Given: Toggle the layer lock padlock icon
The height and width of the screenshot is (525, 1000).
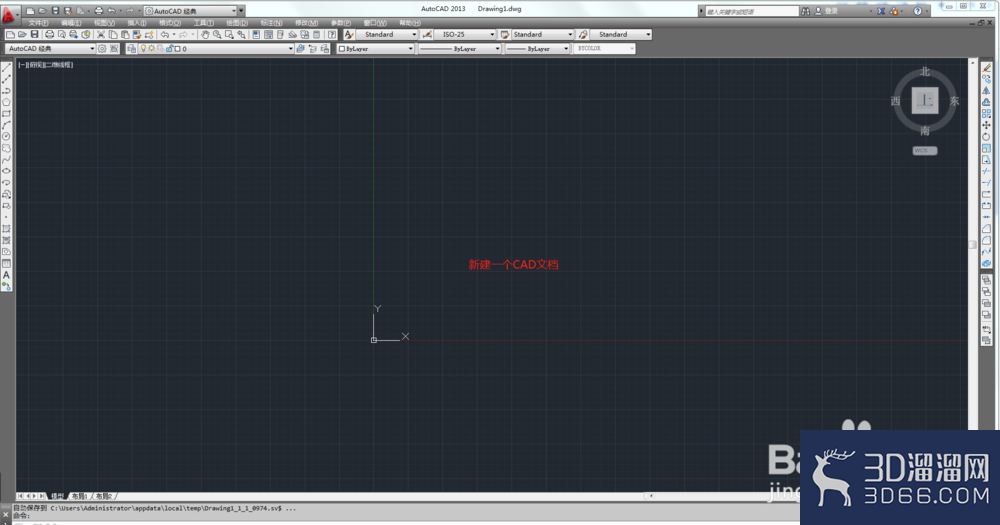Looking at the screenshot, I should [x=169, y=48].
